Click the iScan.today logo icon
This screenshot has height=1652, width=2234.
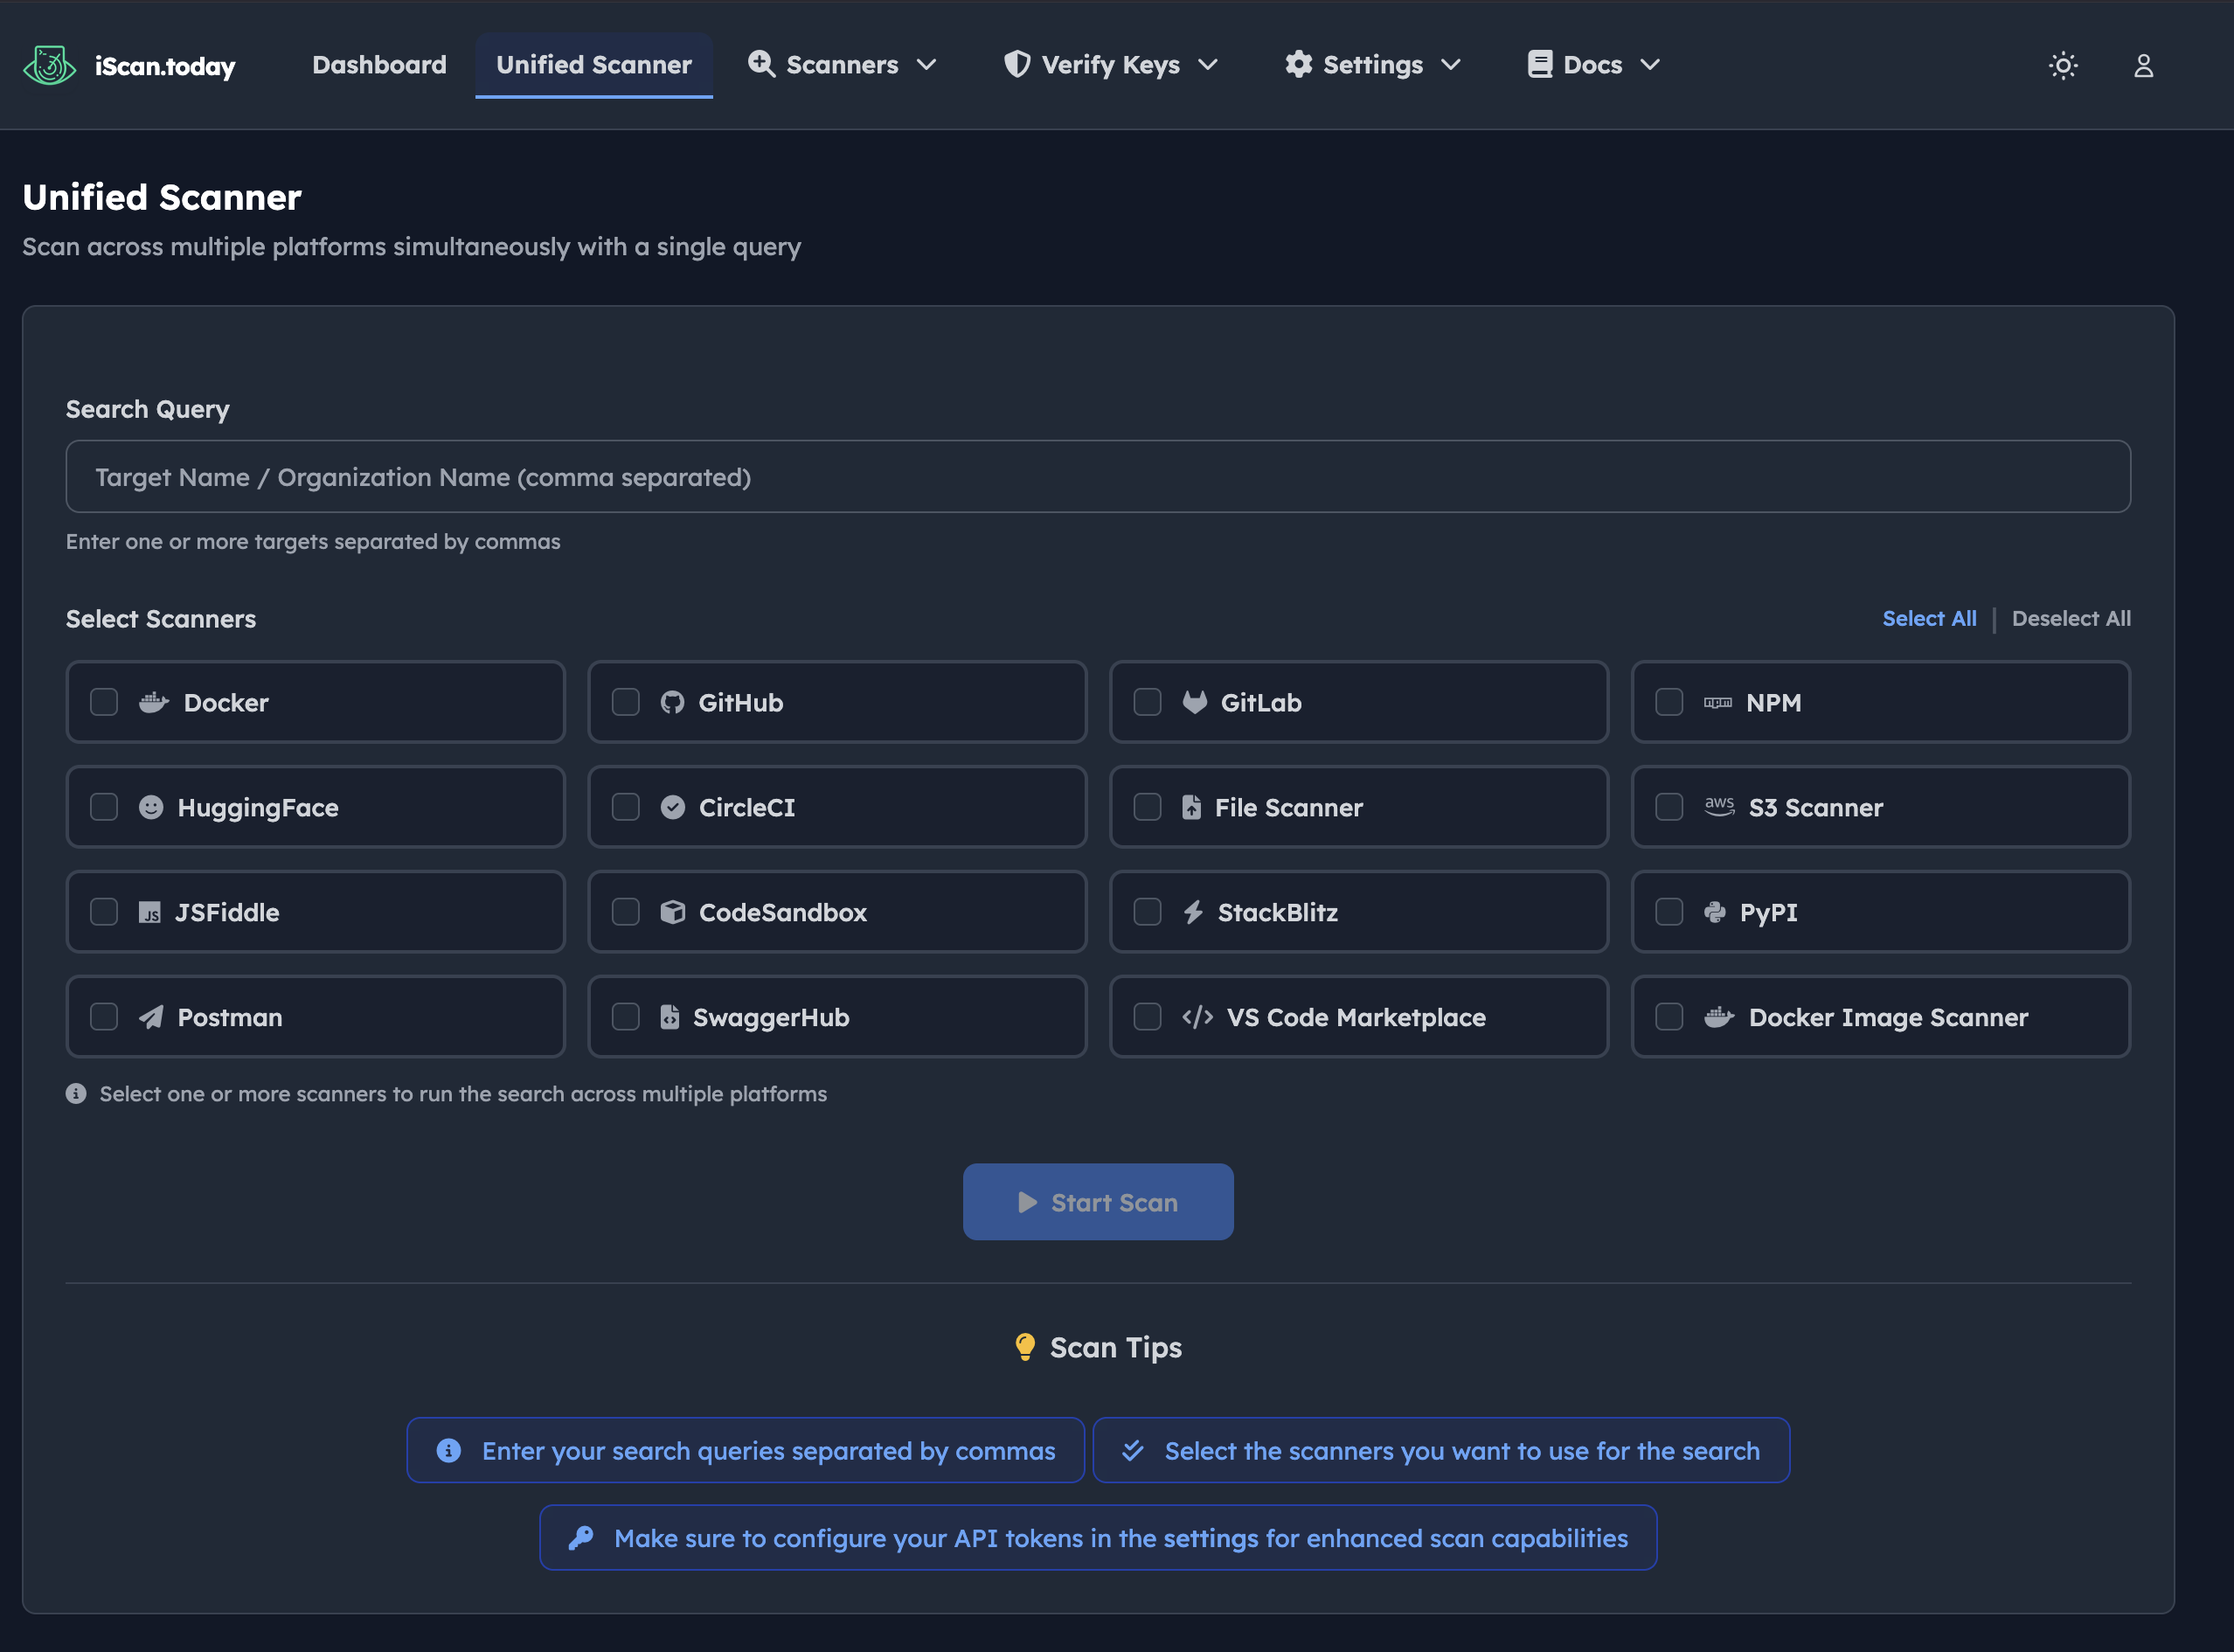click(49, 66)
